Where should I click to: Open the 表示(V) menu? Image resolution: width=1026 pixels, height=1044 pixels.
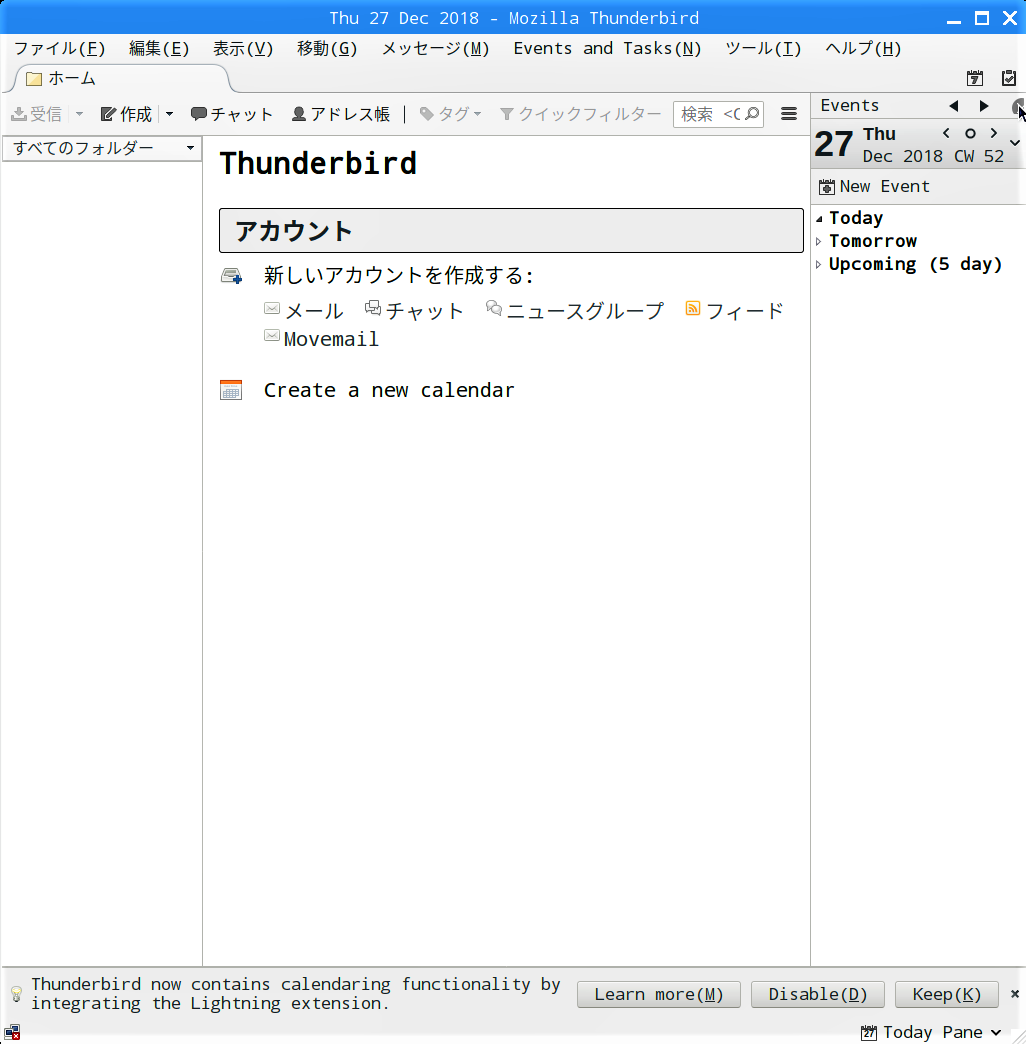243,49
